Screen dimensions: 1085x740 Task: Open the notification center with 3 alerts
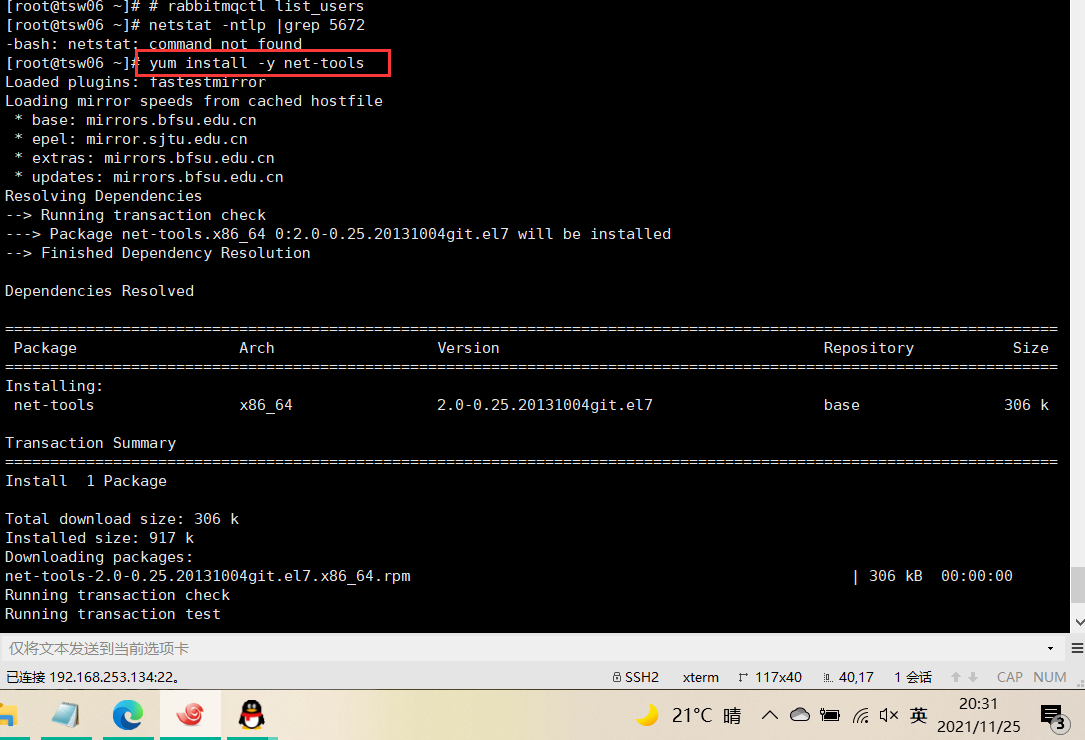1053,717
